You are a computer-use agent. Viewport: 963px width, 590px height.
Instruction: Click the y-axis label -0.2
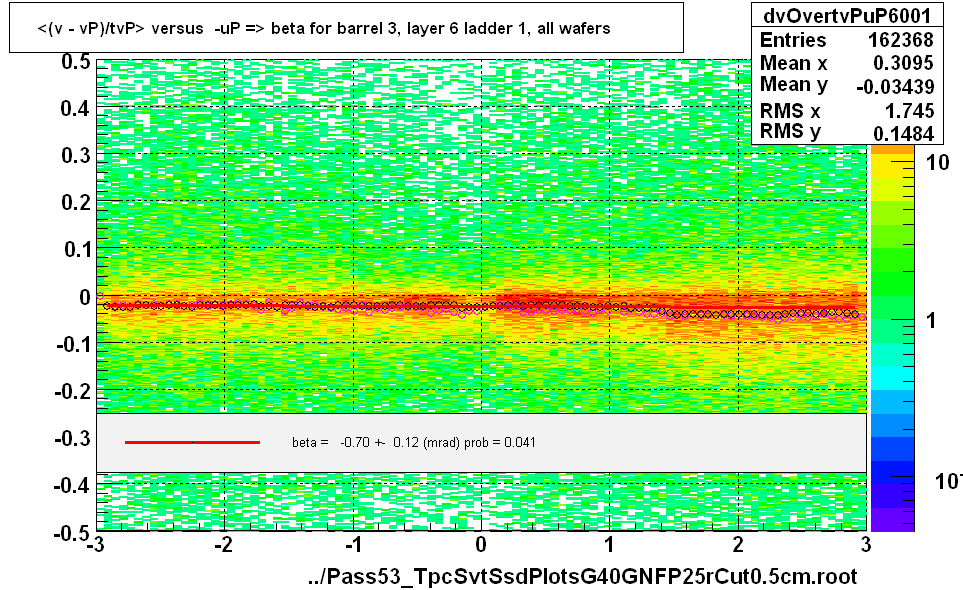tap(72, 391)
